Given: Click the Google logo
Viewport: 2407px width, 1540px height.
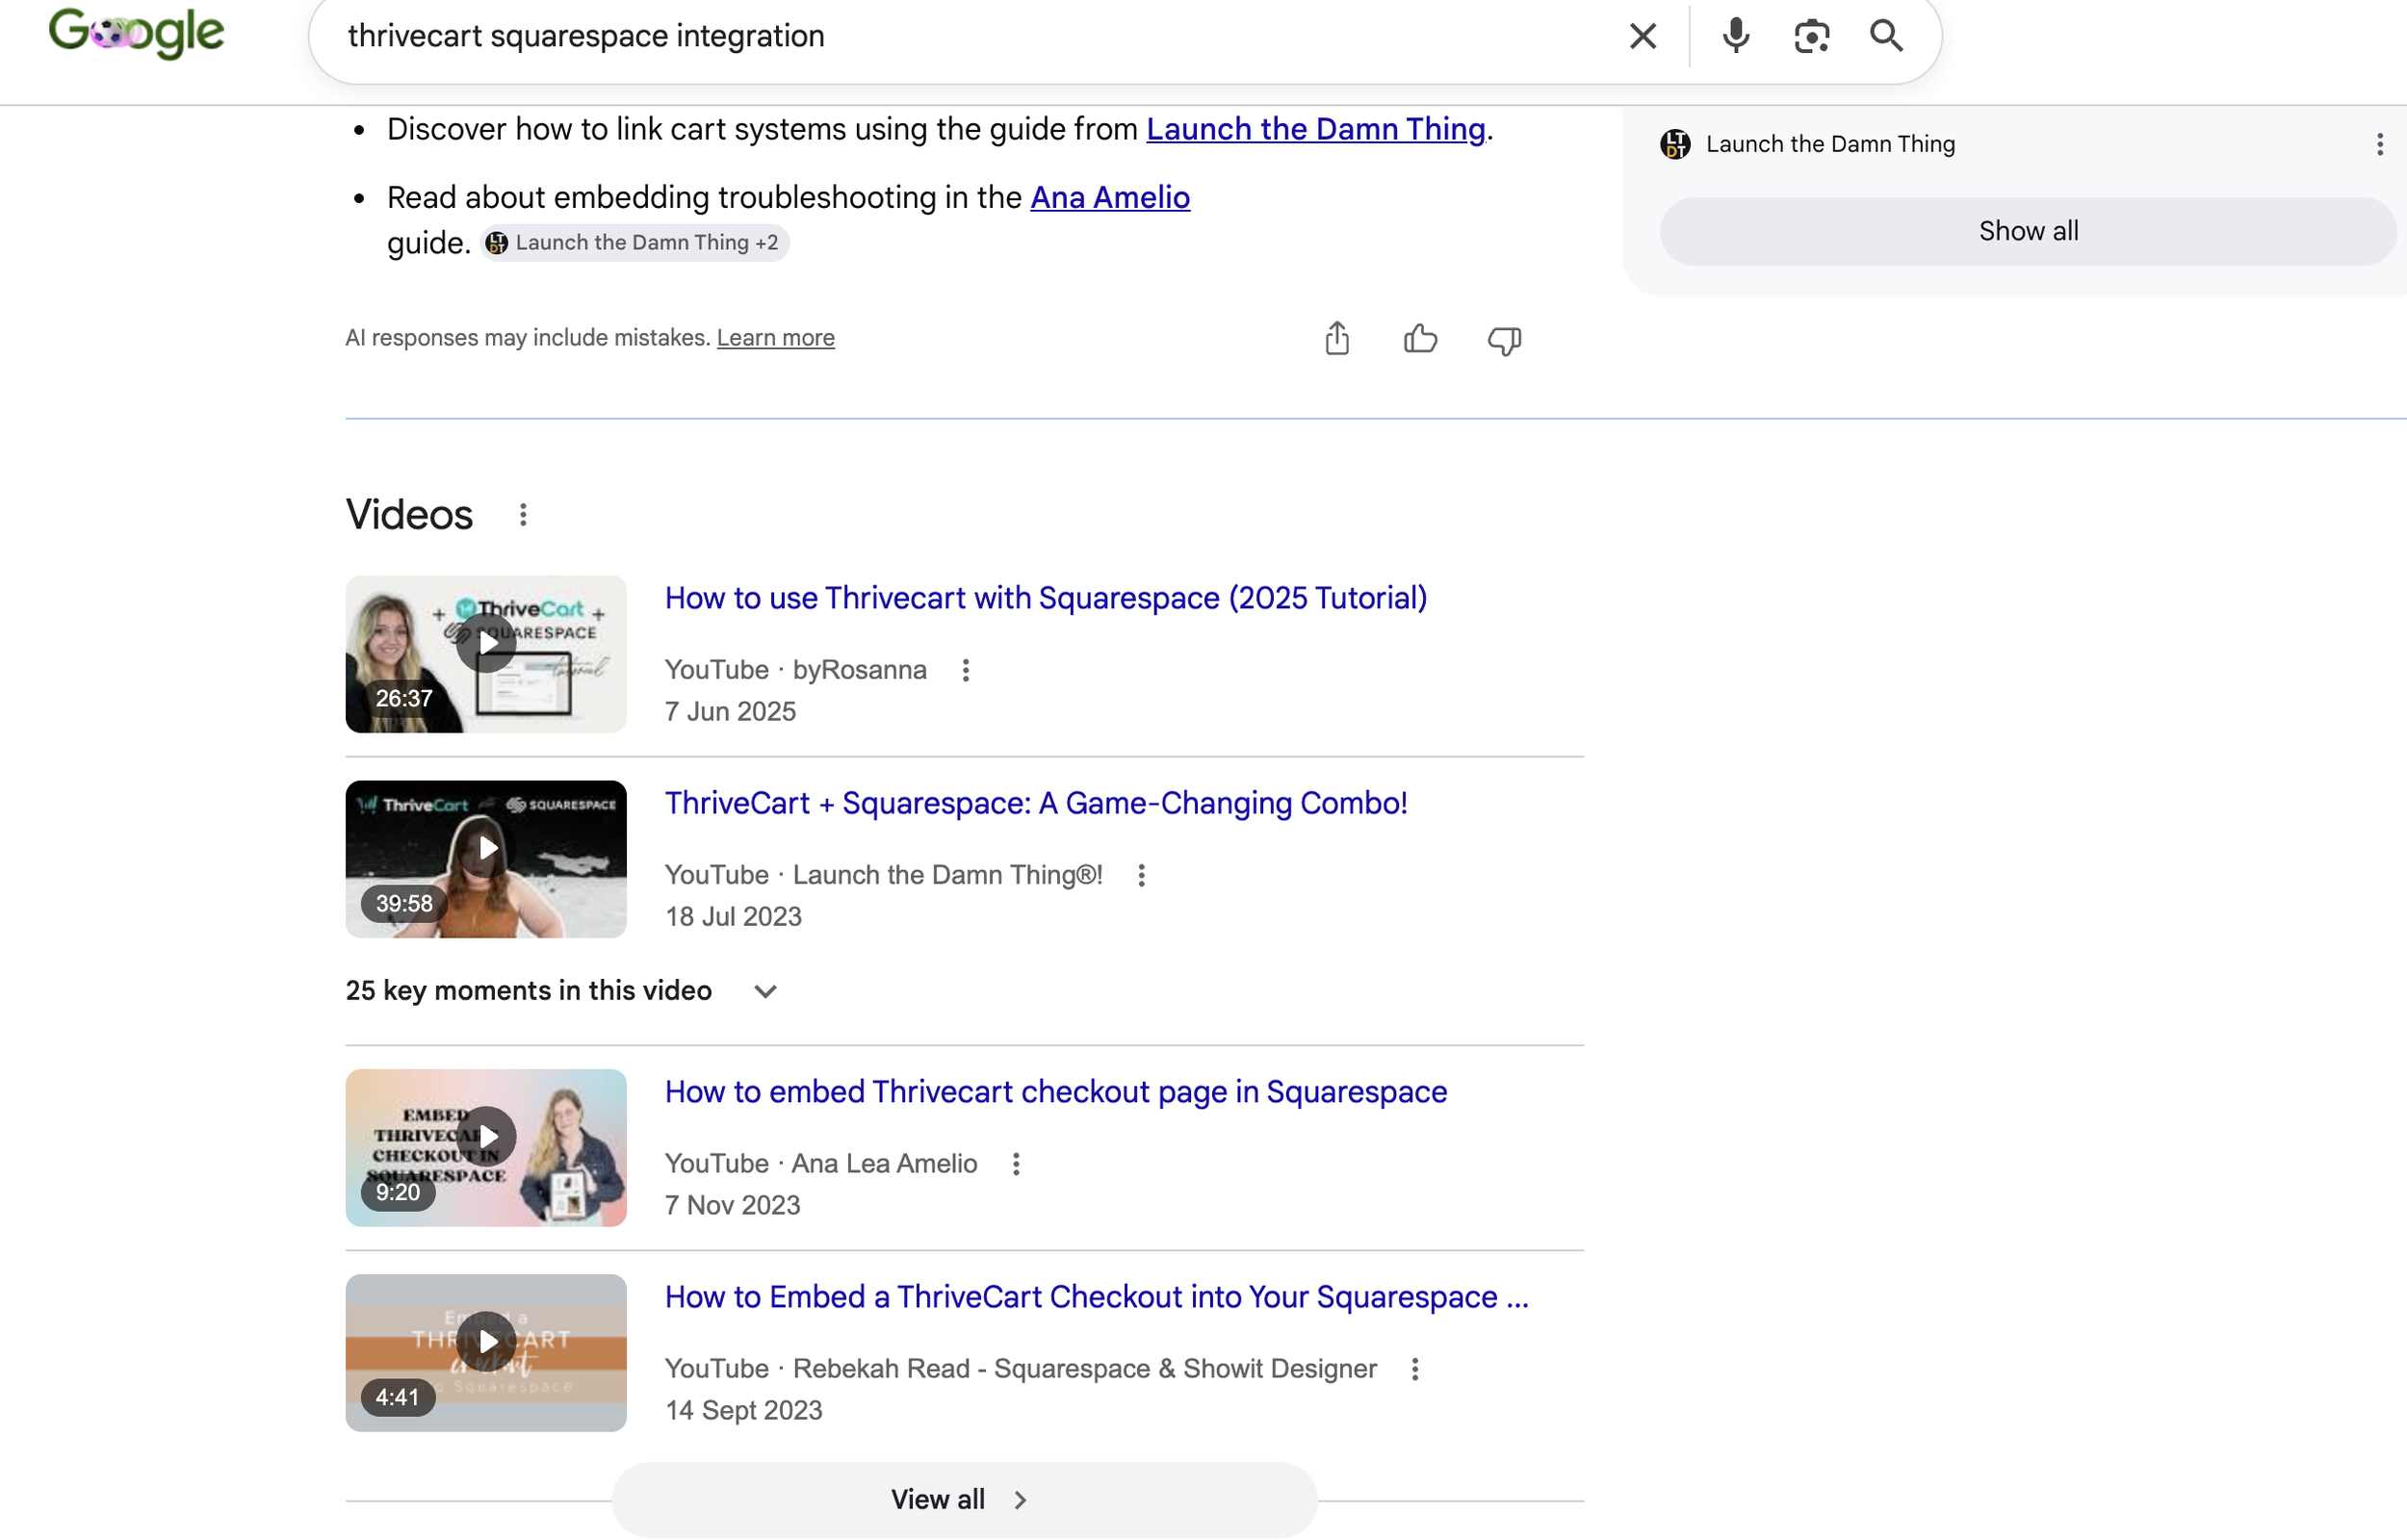Looking at the screenshot, I should pos(136,34).
